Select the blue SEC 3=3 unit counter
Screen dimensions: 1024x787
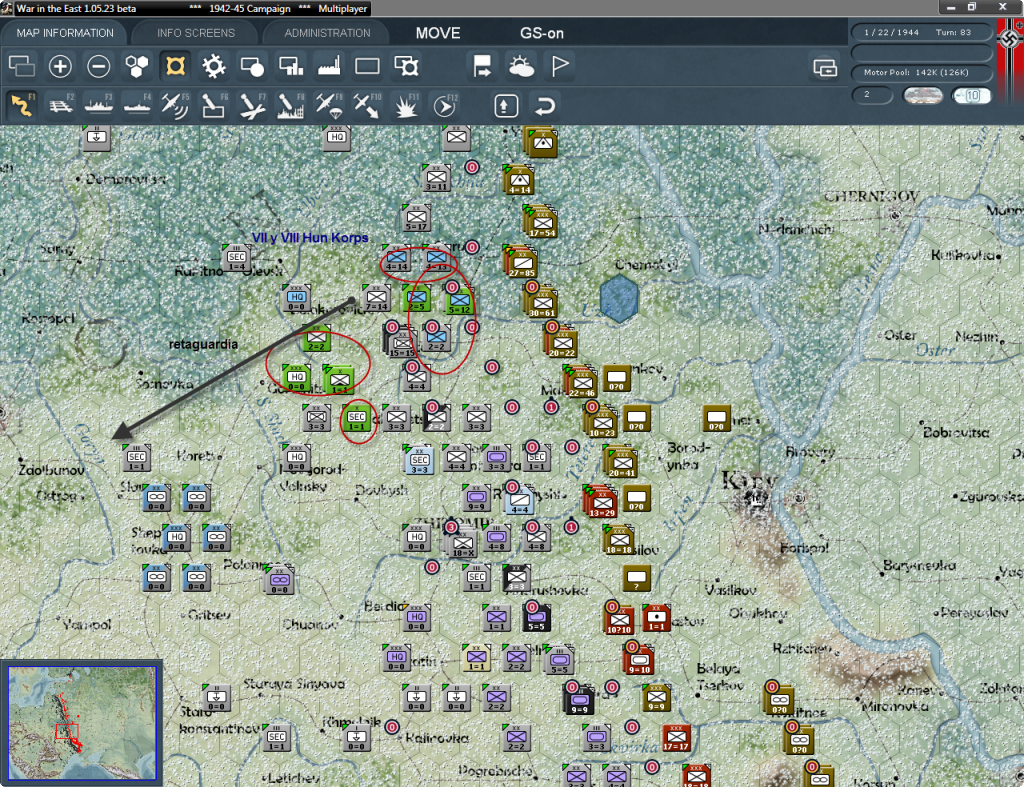(419, 460)
